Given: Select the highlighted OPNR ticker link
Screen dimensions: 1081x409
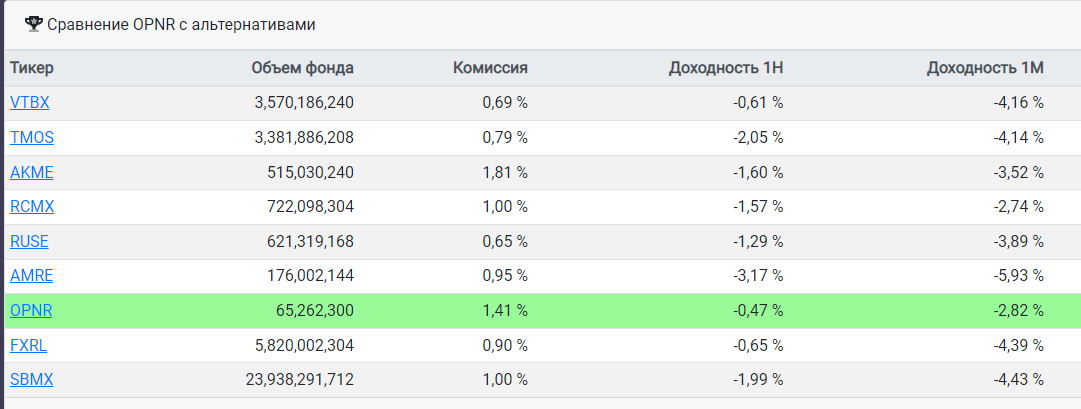Looking at the screenshot, I should (31, 311).
